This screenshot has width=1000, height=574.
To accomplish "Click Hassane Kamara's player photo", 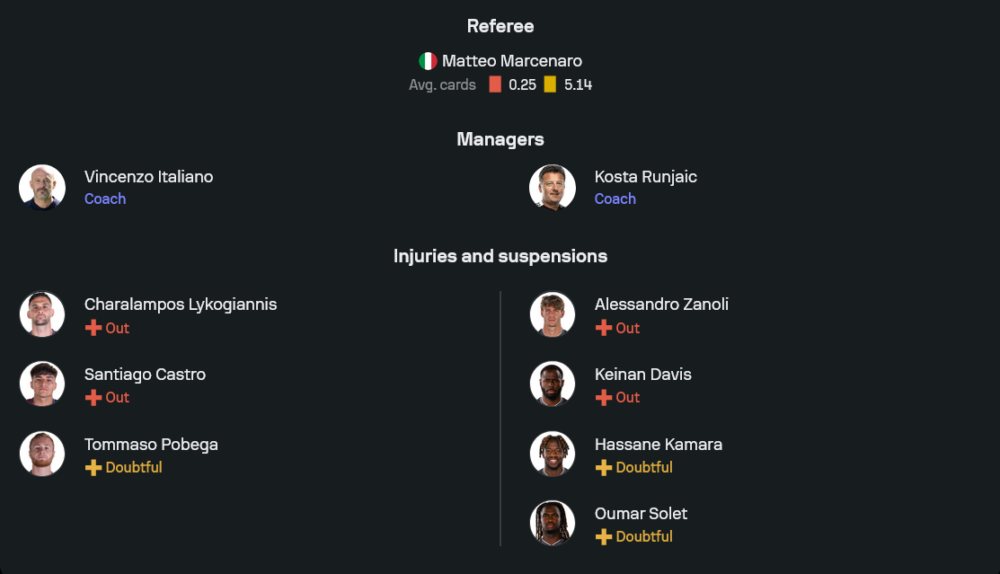I will (552, 454).
